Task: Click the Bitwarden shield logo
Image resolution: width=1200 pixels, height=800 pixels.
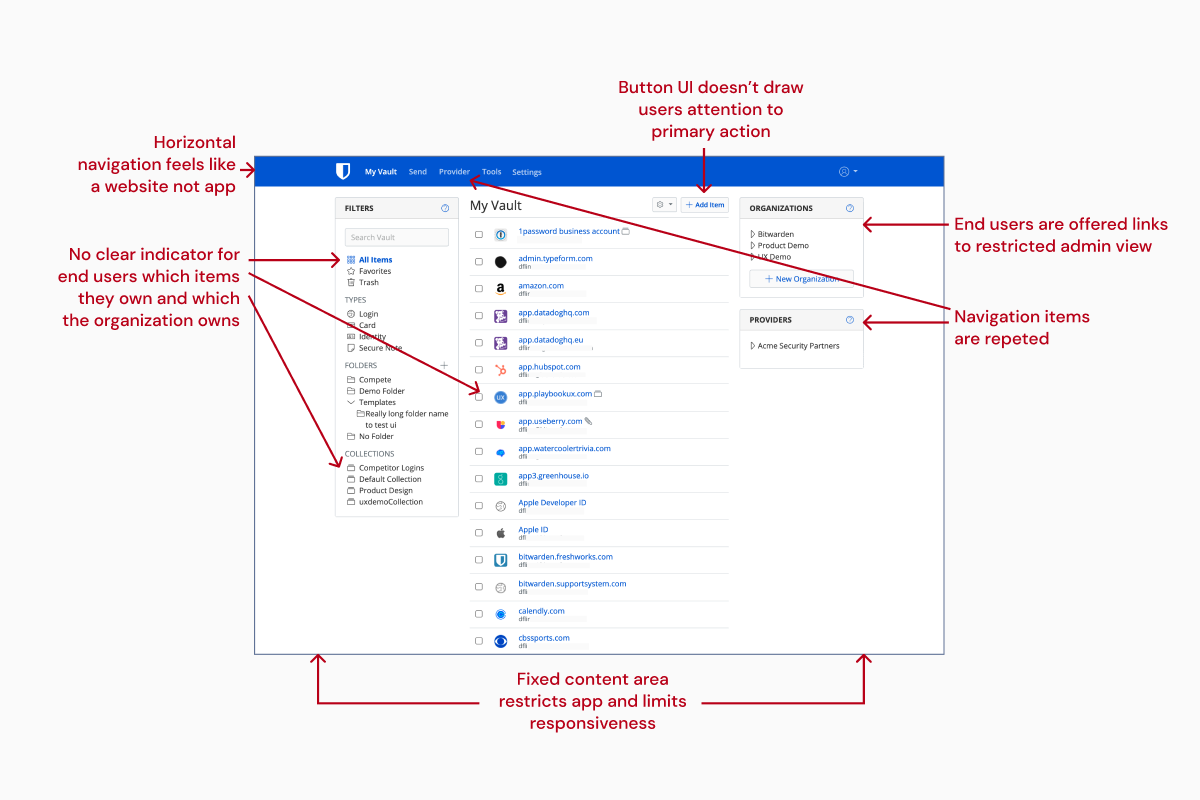Action: pyautogui.click(x=343, y=171)
